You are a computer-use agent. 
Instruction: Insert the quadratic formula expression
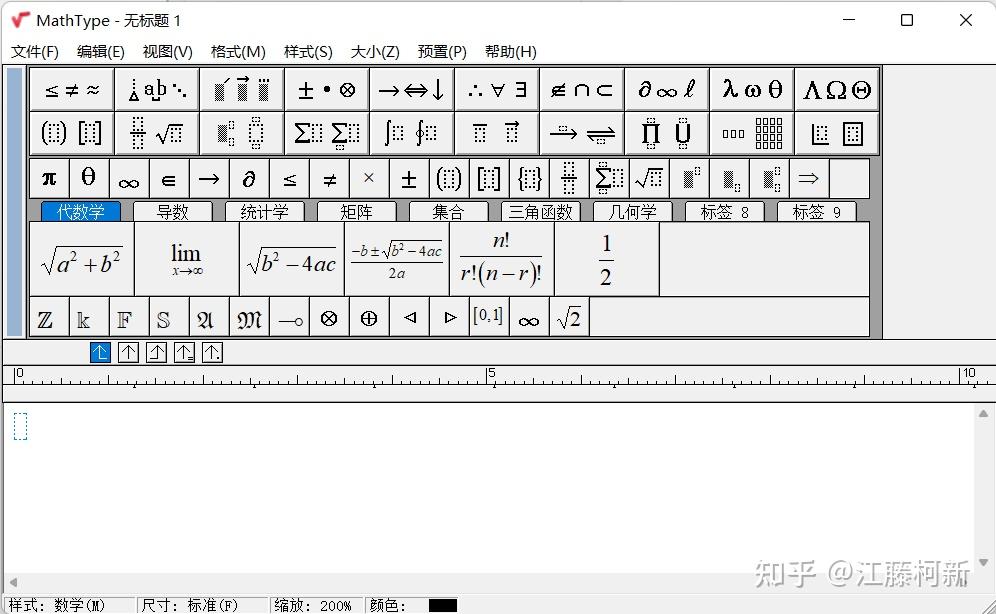click(397, 259)
